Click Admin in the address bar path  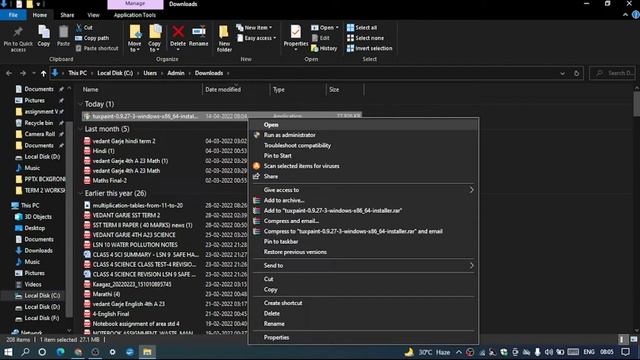coord(176,73)
